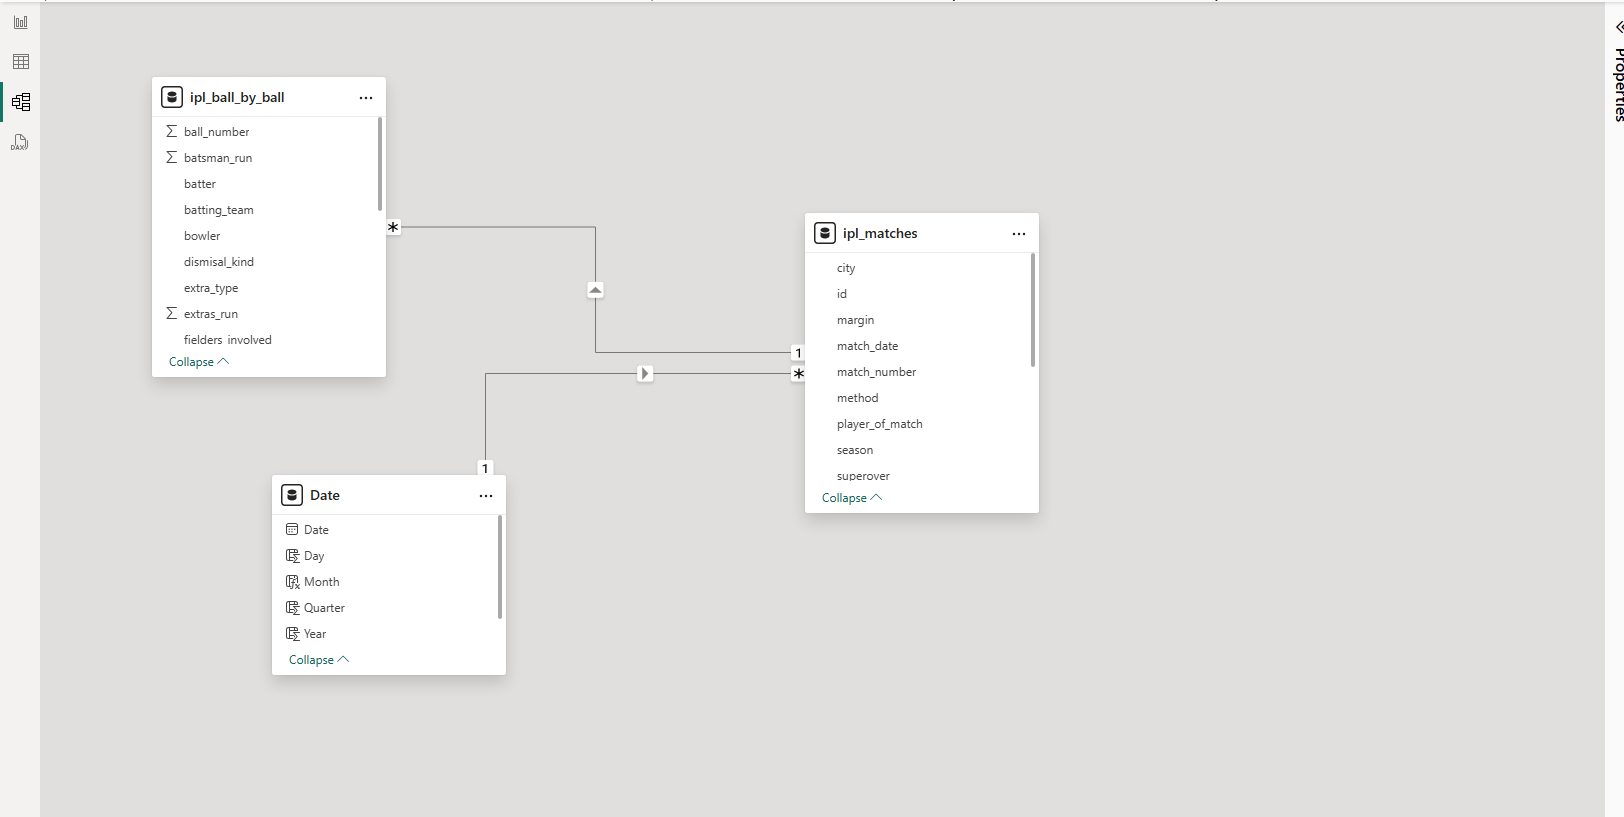
Task: Switch to Table view icon
Action: click(x=20, y=62)
